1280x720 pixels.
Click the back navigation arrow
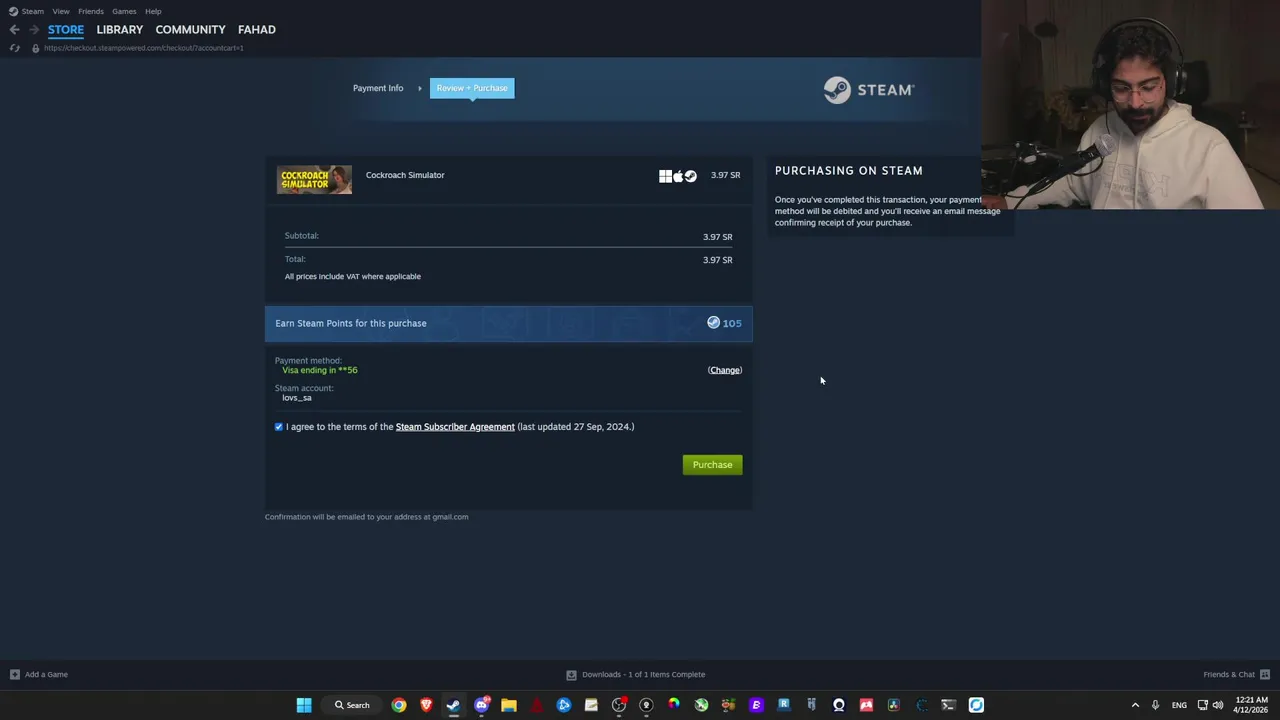pyautogui.click(x=14, y=30)
